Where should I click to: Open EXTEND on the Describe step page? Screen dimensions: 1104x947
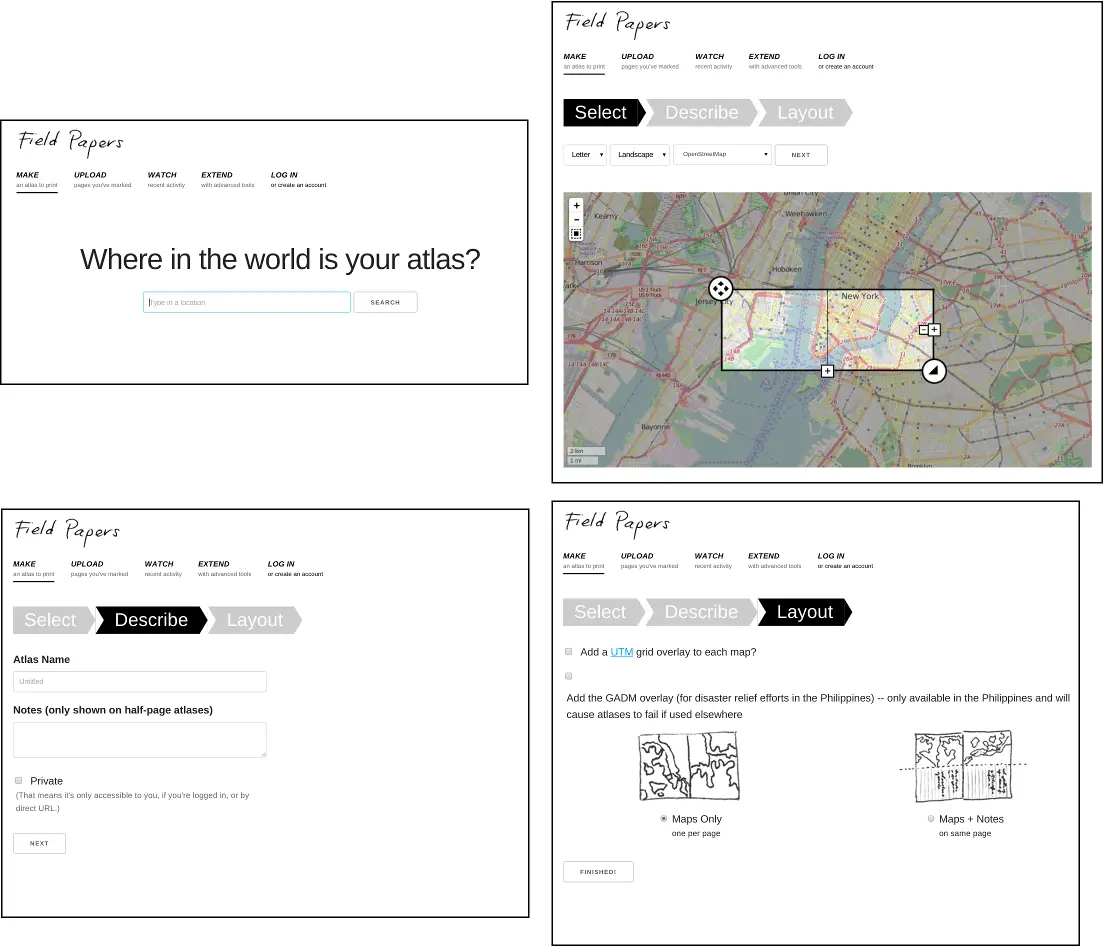click(225, 569)
